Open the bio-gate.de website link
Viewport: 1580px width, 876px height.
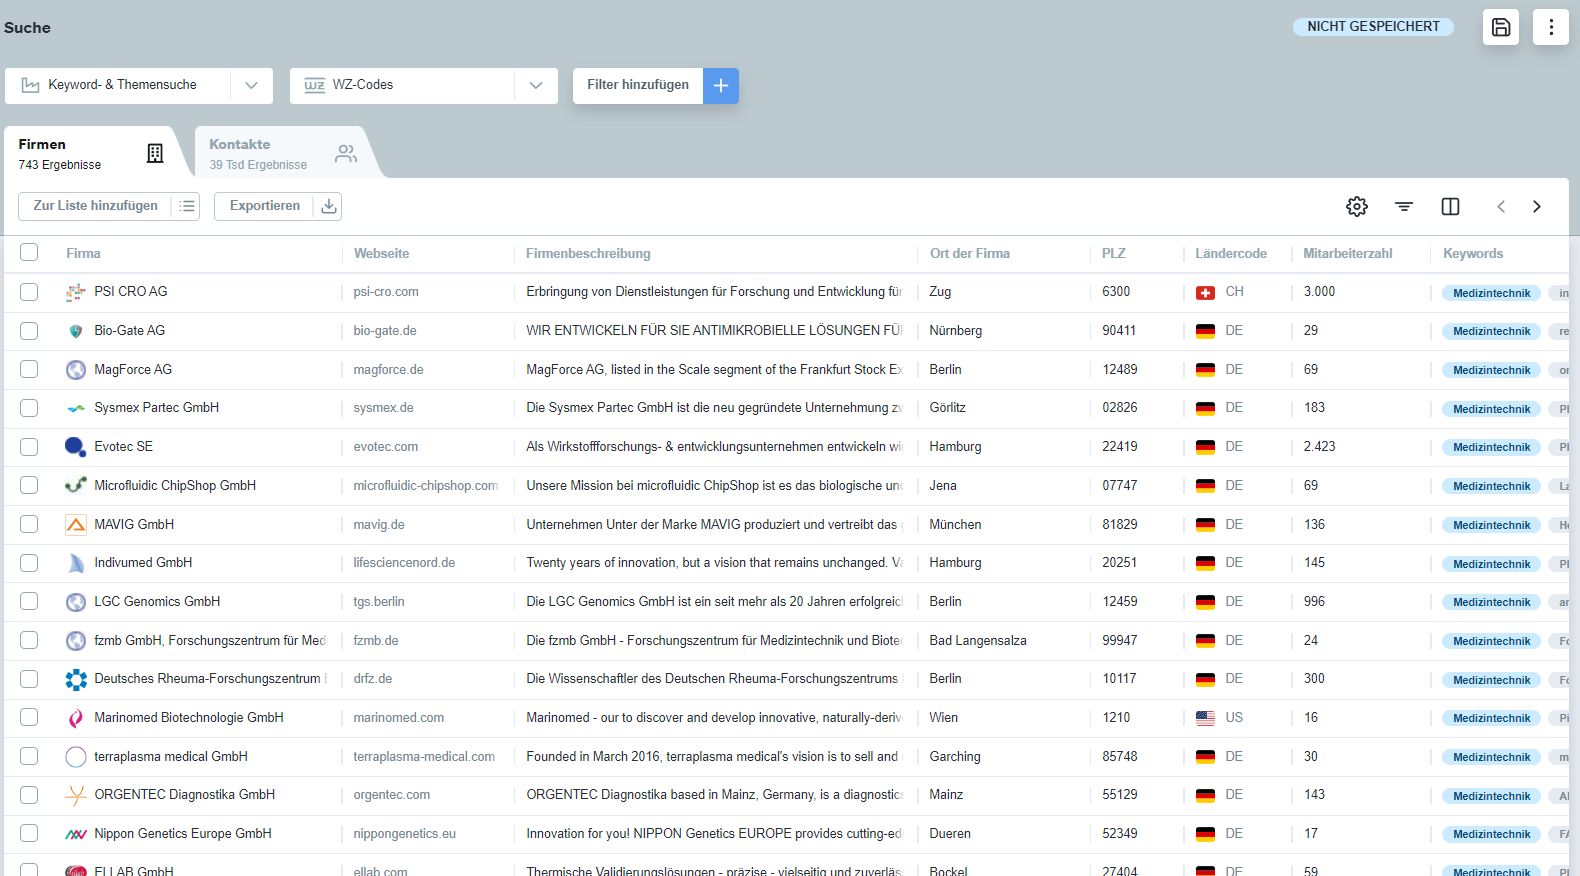click(x=385, y=331)
